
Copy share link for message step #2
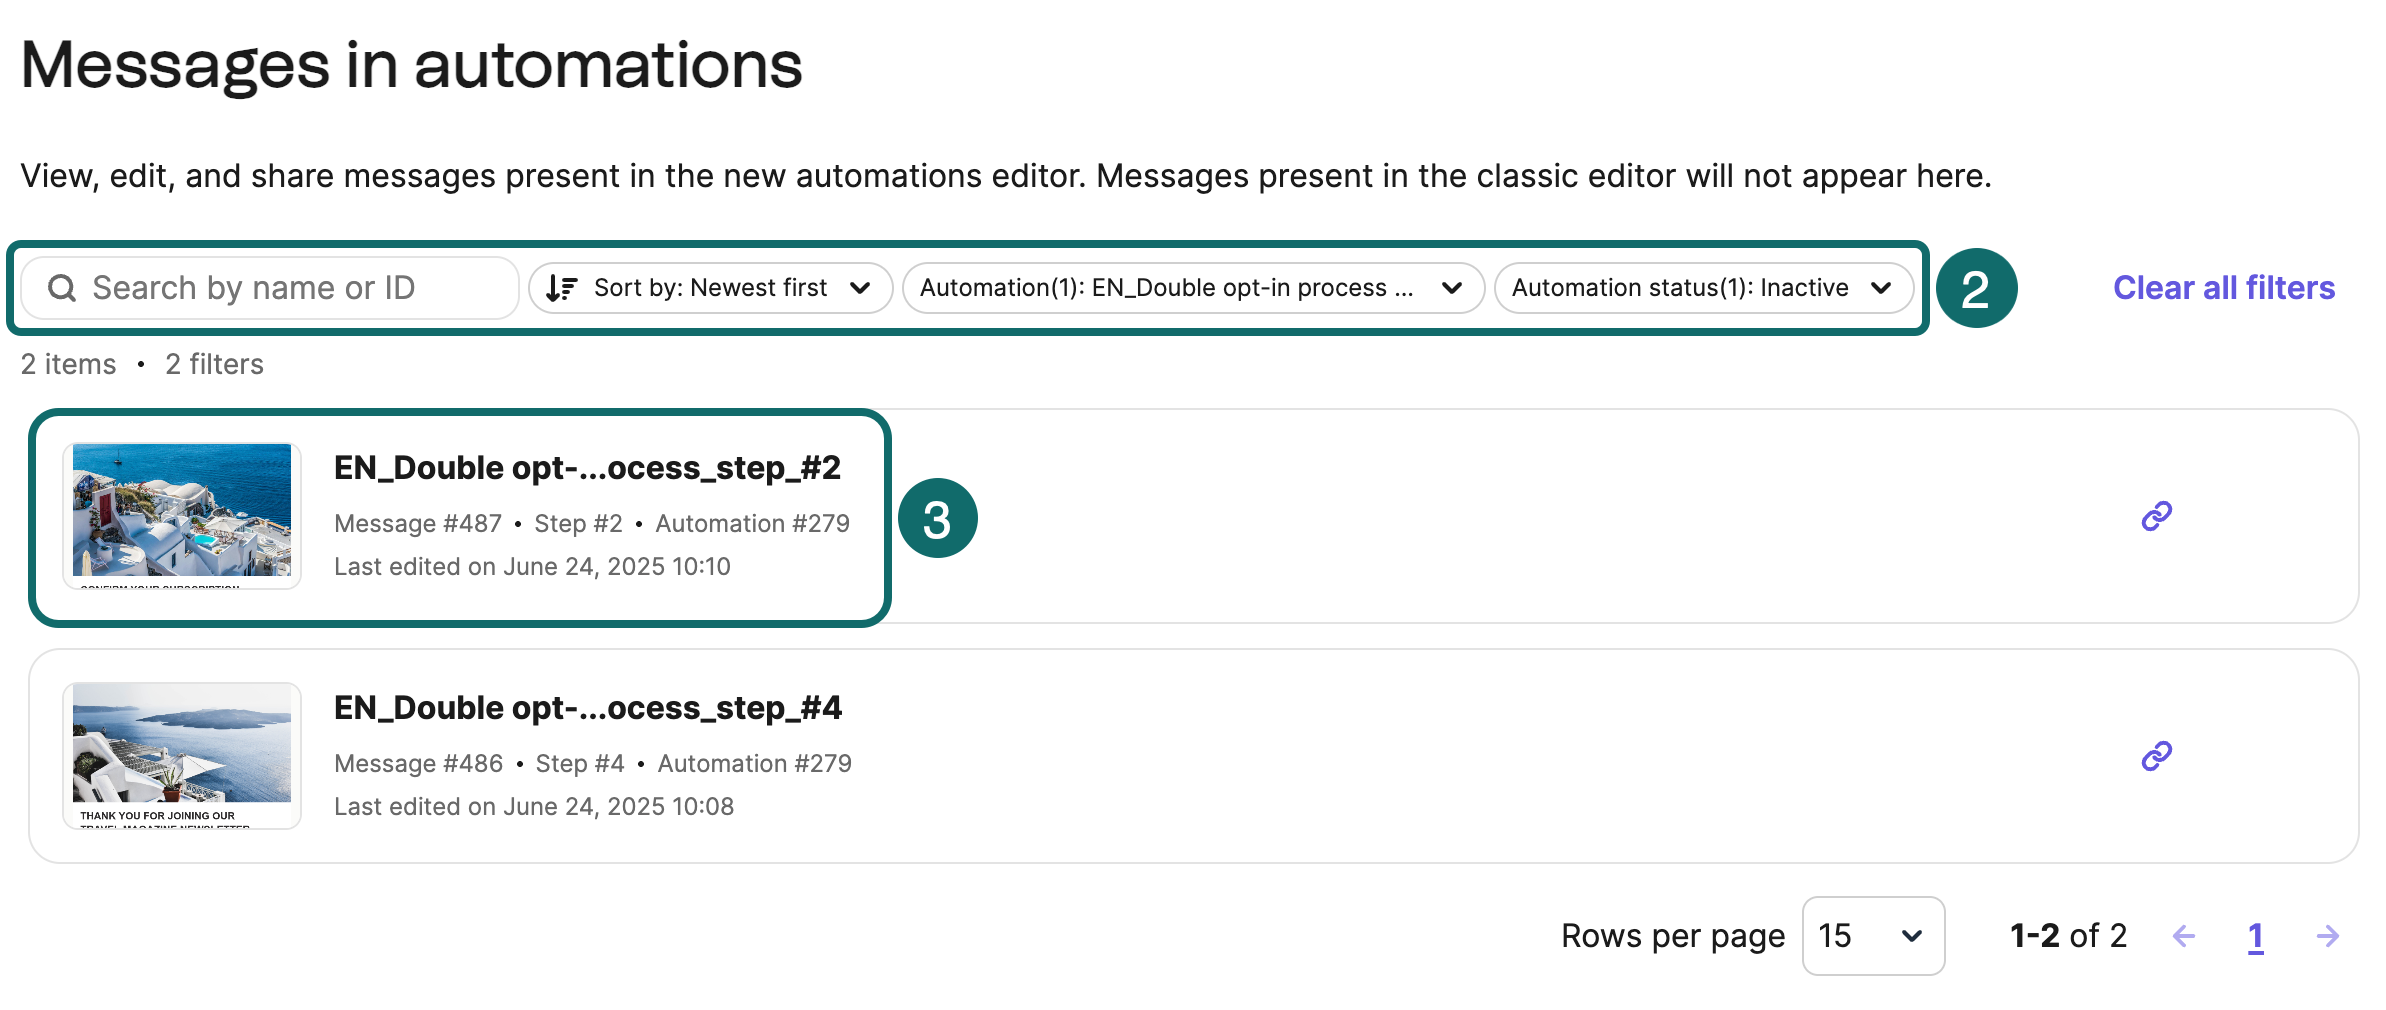pyautogui.click(x=2156, y=514)
